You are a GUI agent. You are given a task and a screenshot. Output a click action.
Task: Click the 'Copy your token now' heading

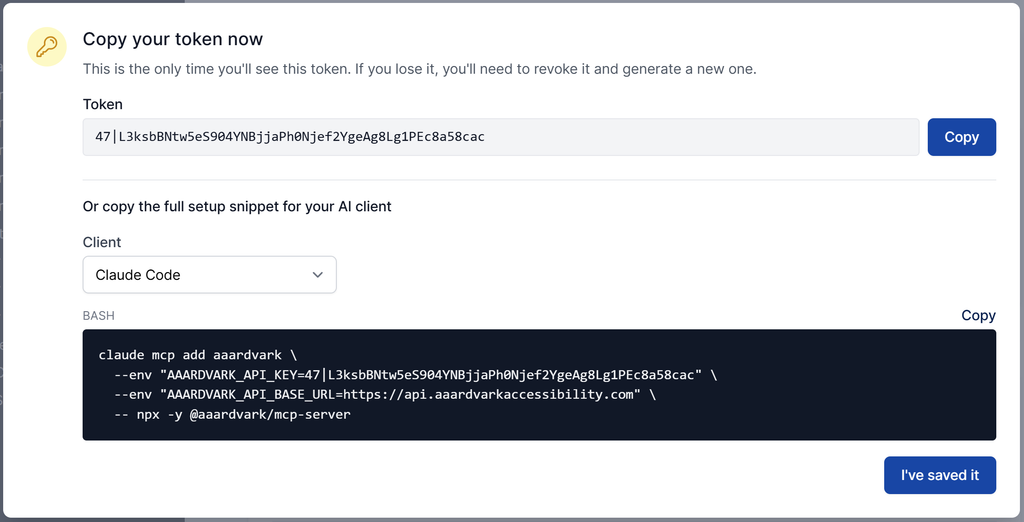pyautogui.click(x=172, y=39)
